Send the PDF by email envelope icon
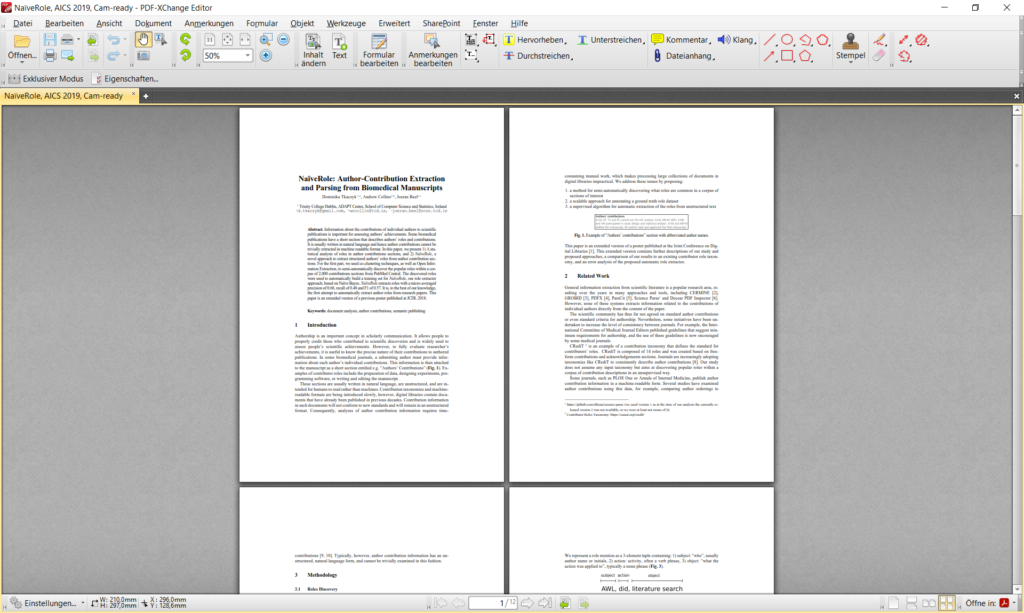 pos(67,56)
